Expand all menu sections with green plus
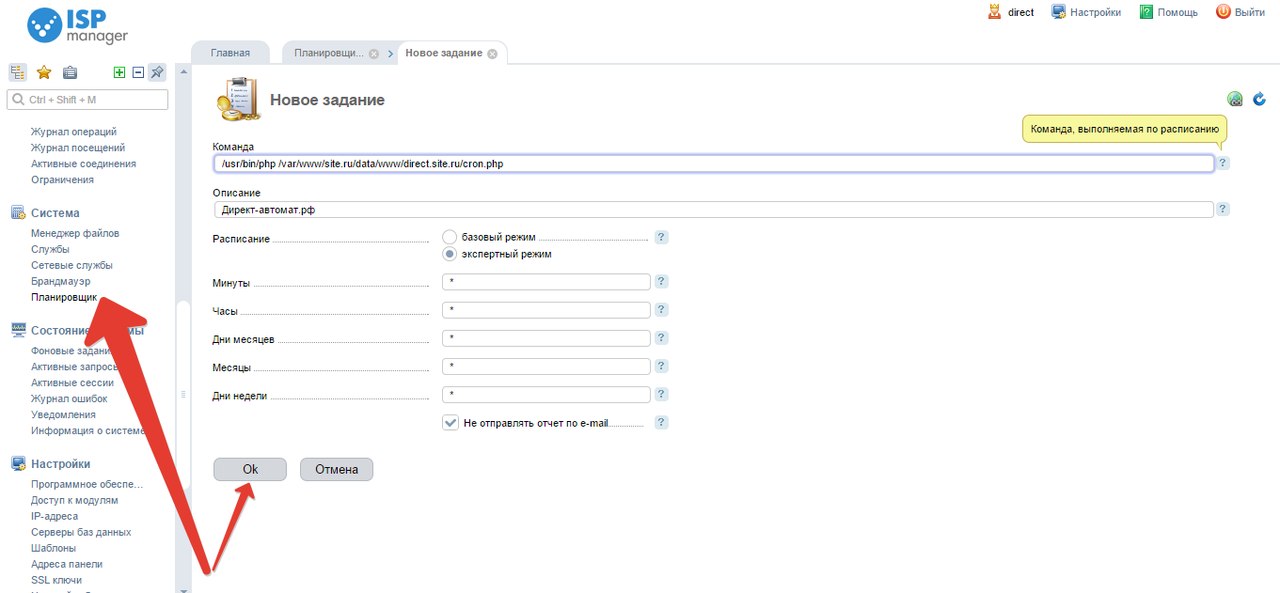This screenshot has height=593, width=1280. tap(119, 72)
